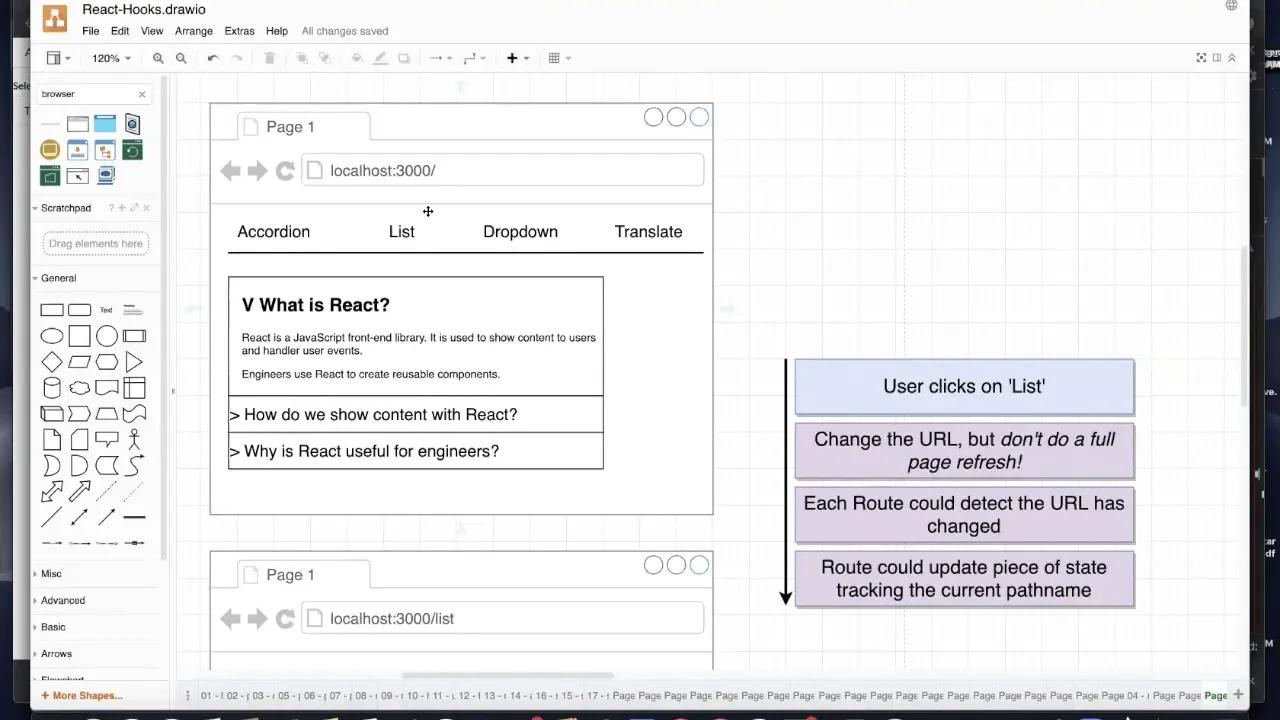Click the browser shape search field
This screenshot has height=720, width=1280.
(85, 94)
